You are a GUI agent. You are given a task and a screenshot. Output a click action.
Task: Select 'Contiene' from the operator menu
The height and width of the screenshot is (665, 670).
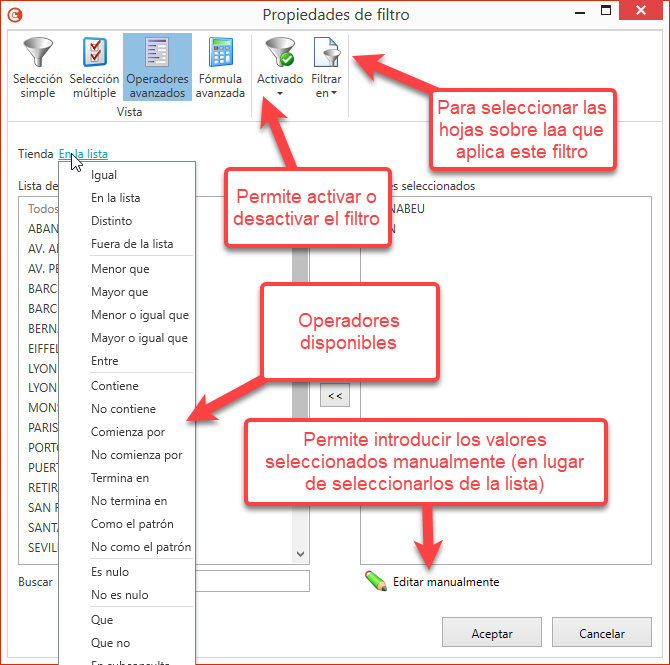pyautogui.click(x=115, y=386)
